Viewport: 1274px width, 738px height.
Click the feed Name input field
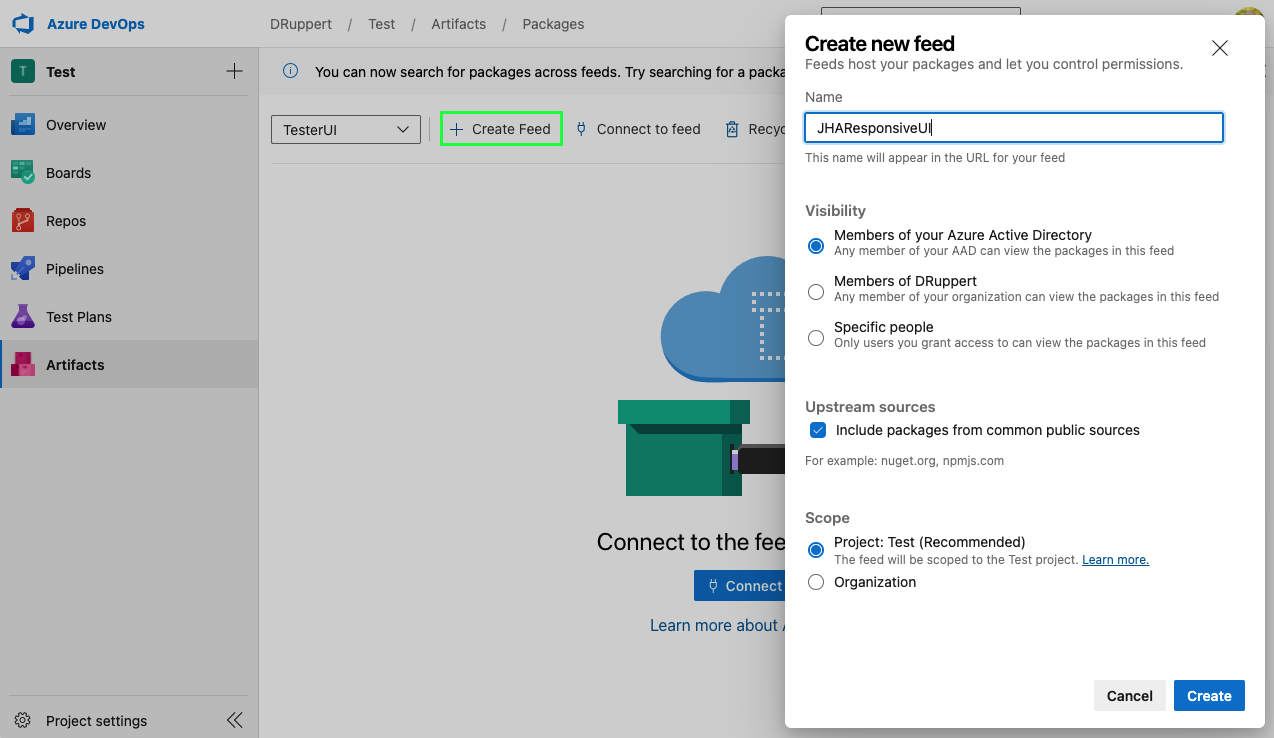coord(1013,128)
